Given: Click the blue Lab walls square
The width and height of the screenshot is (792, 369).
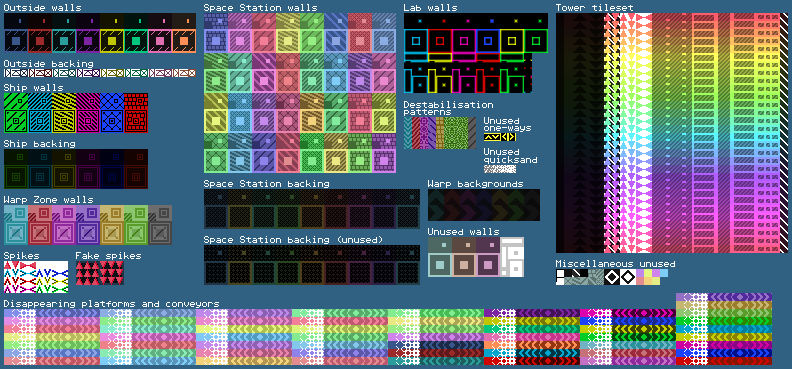Looking at the screenshot, I should coord(488,41).
